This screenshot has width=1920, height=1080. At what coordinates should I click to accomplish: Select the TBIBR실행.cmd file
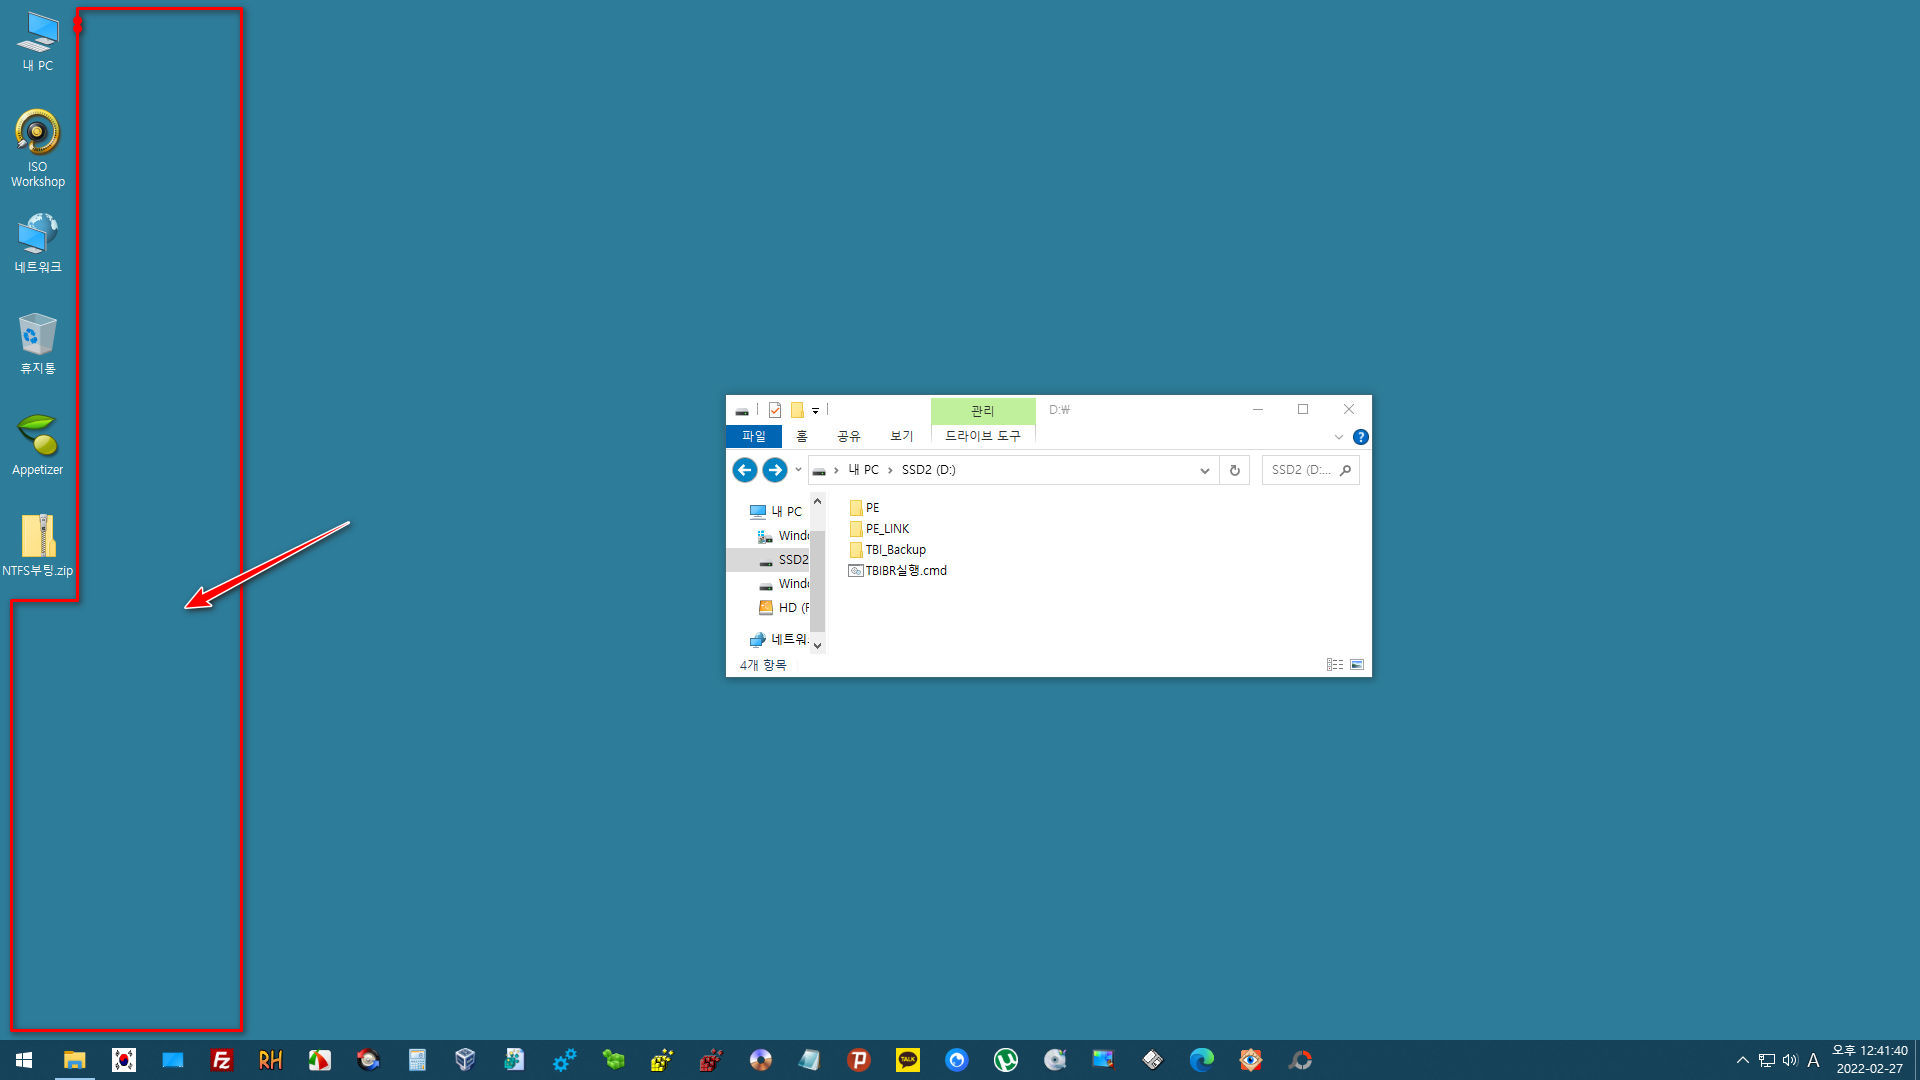898,571
